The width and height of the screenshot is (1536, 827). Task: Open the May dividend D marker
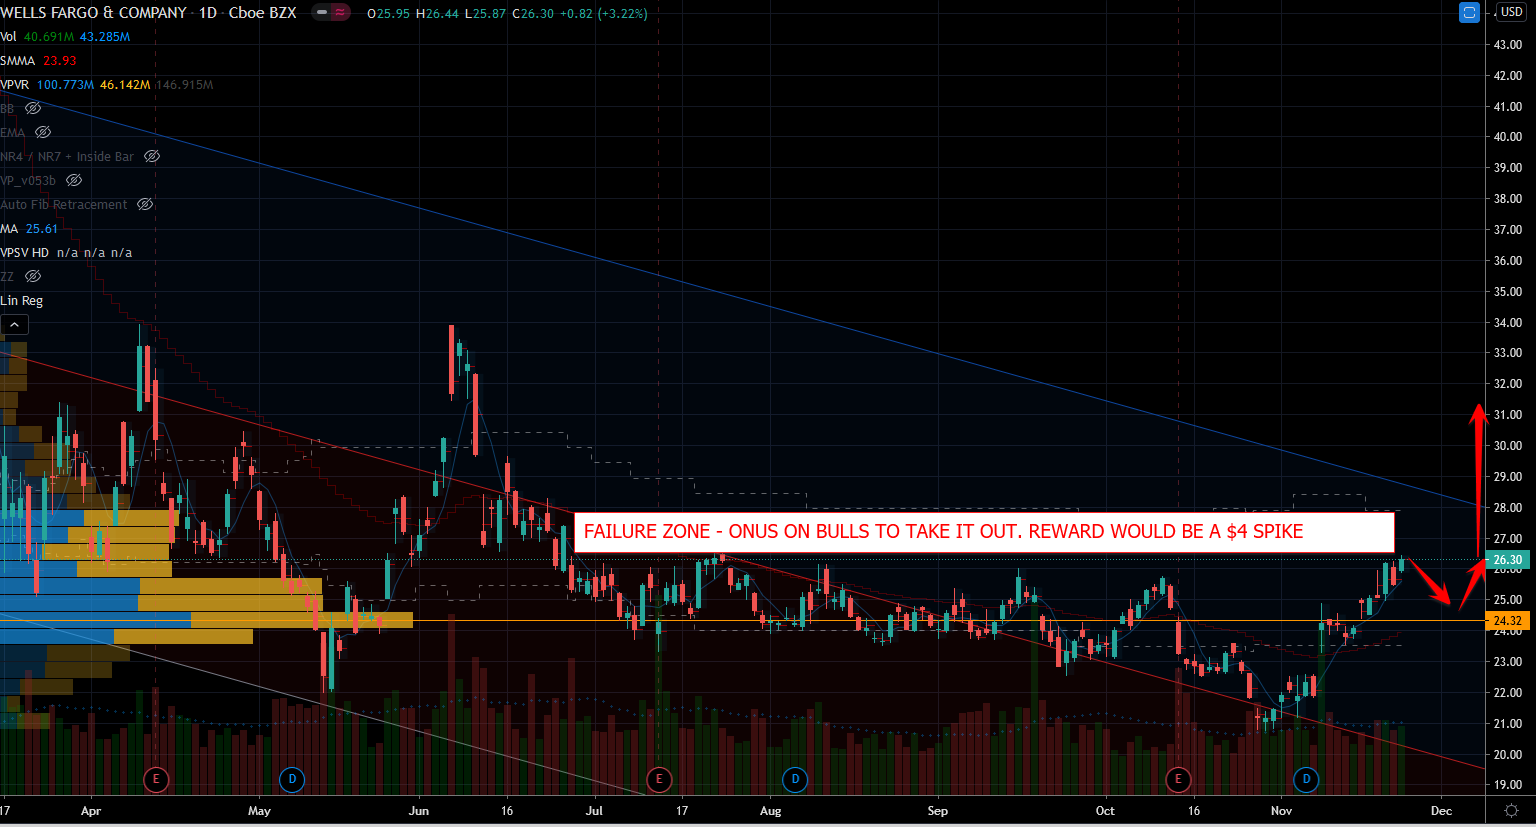point(292,779)
